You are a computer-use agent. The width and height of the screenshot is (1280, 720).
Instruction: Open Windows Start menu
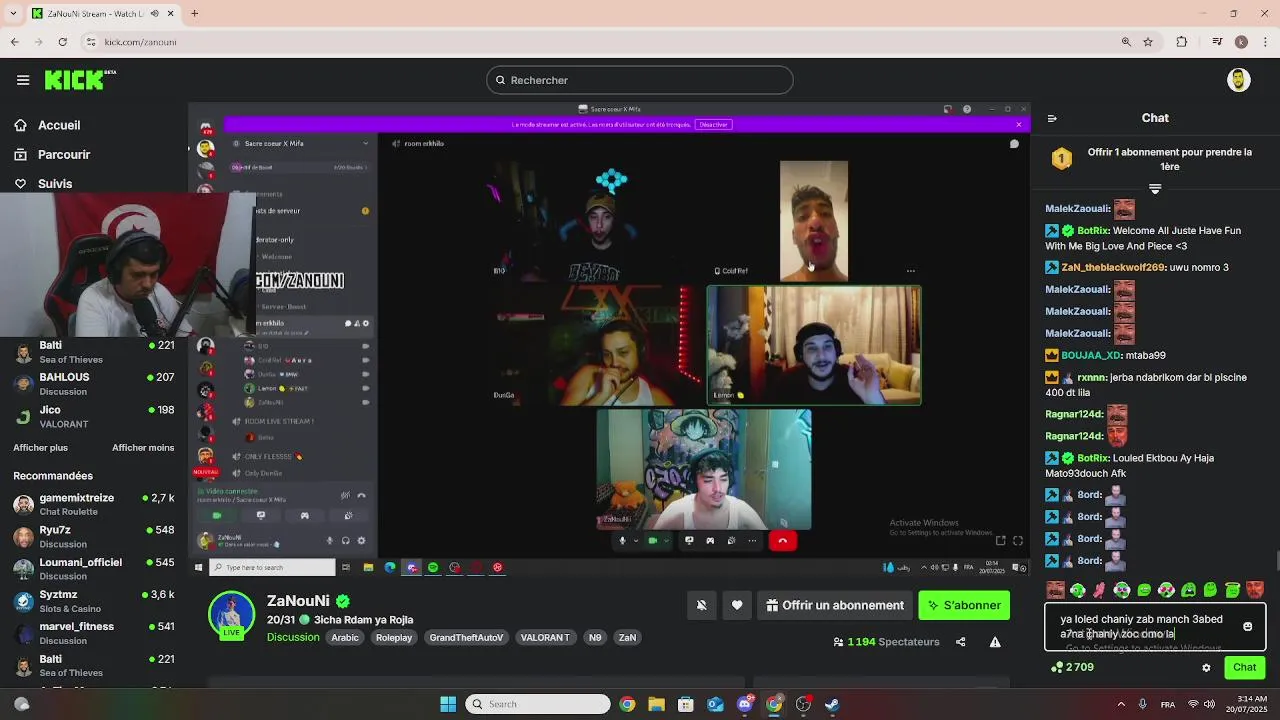coord(448,704)
